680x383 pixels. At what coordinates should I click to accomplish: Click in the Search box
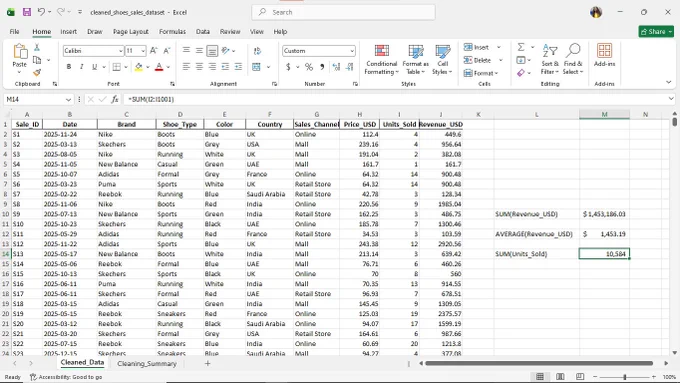coord(343,12)
